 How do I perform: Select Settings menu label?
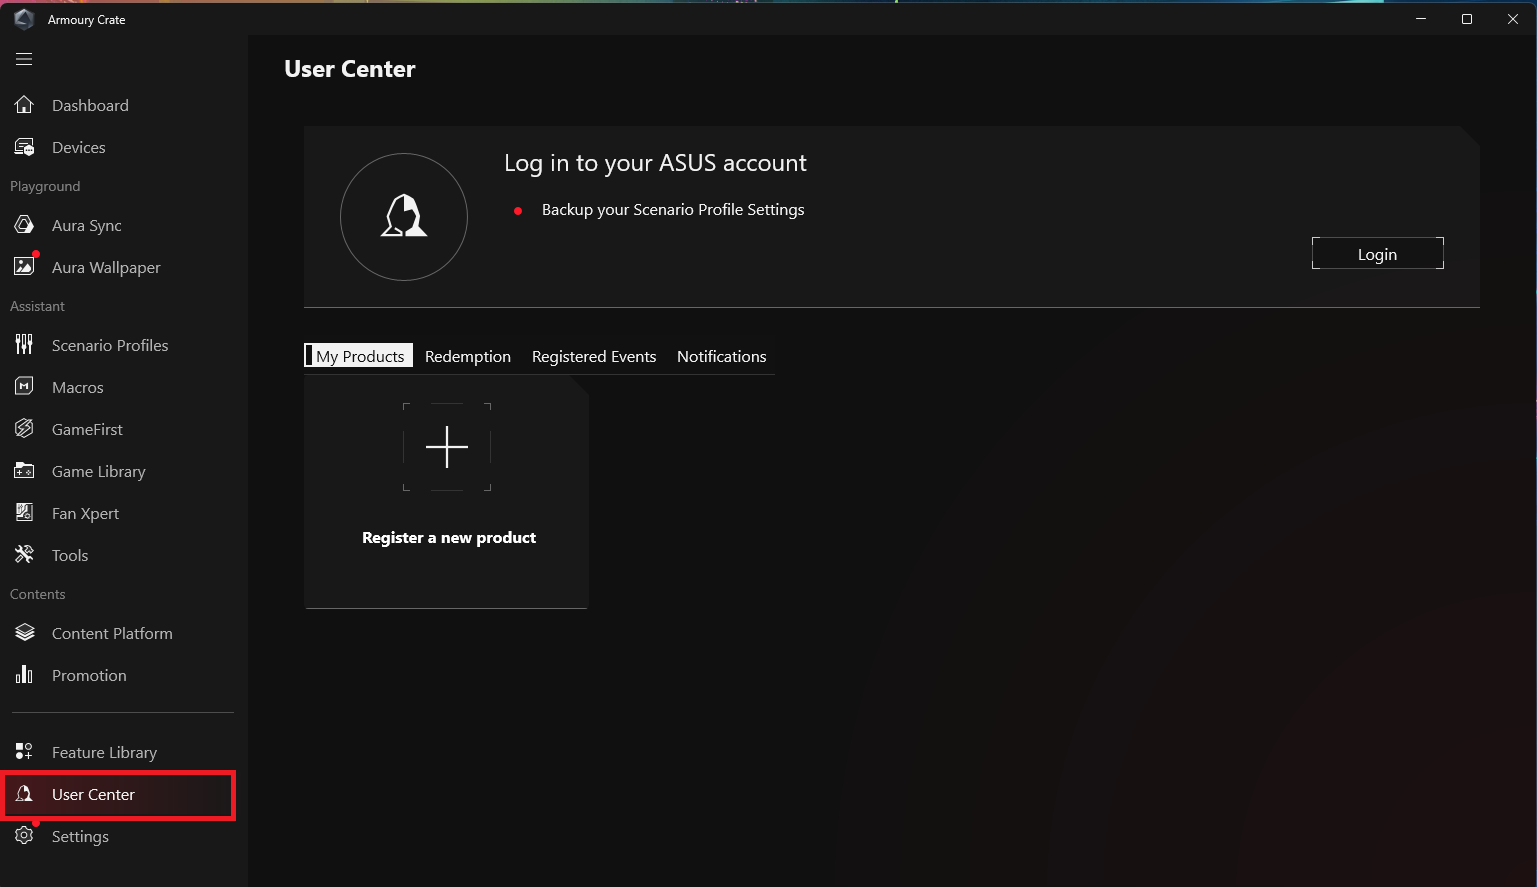click(x=81, y=836)
